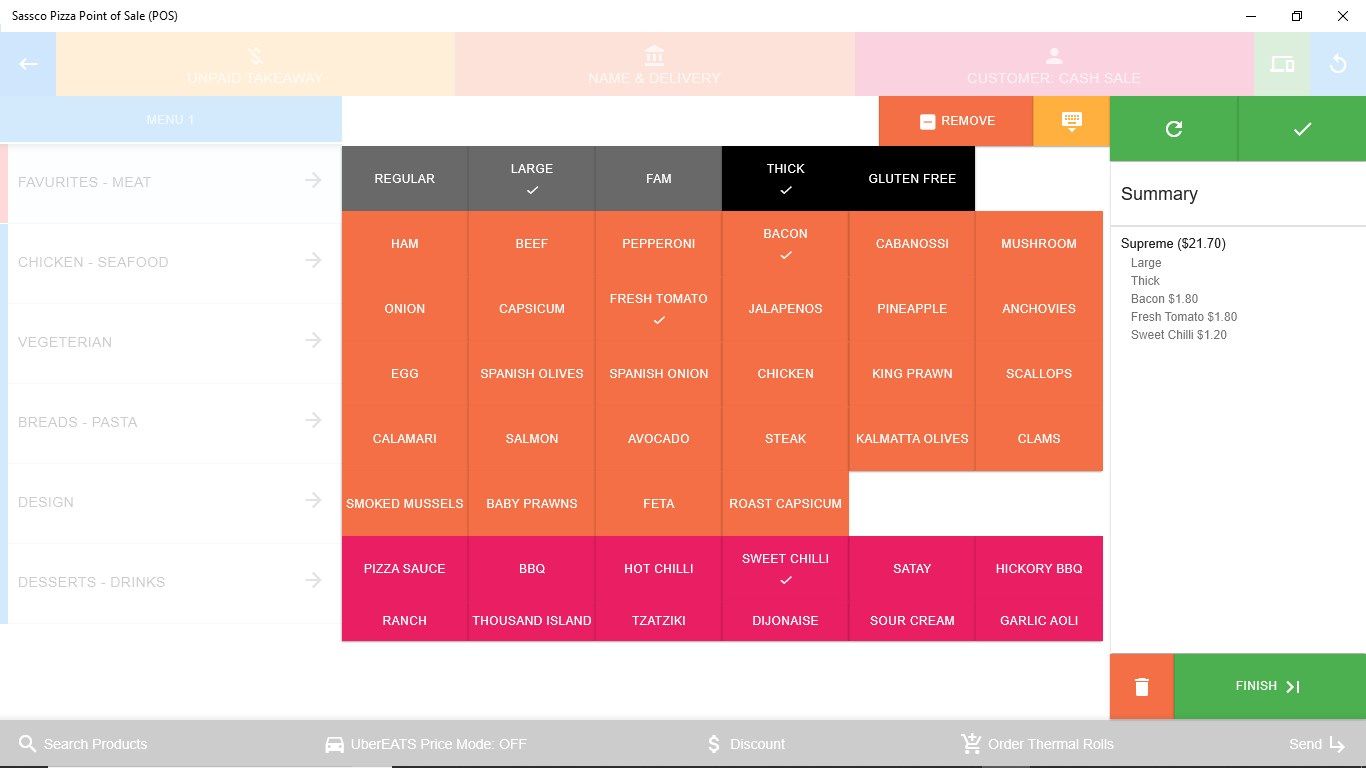Open the Discount dollar option

(746, 744)
